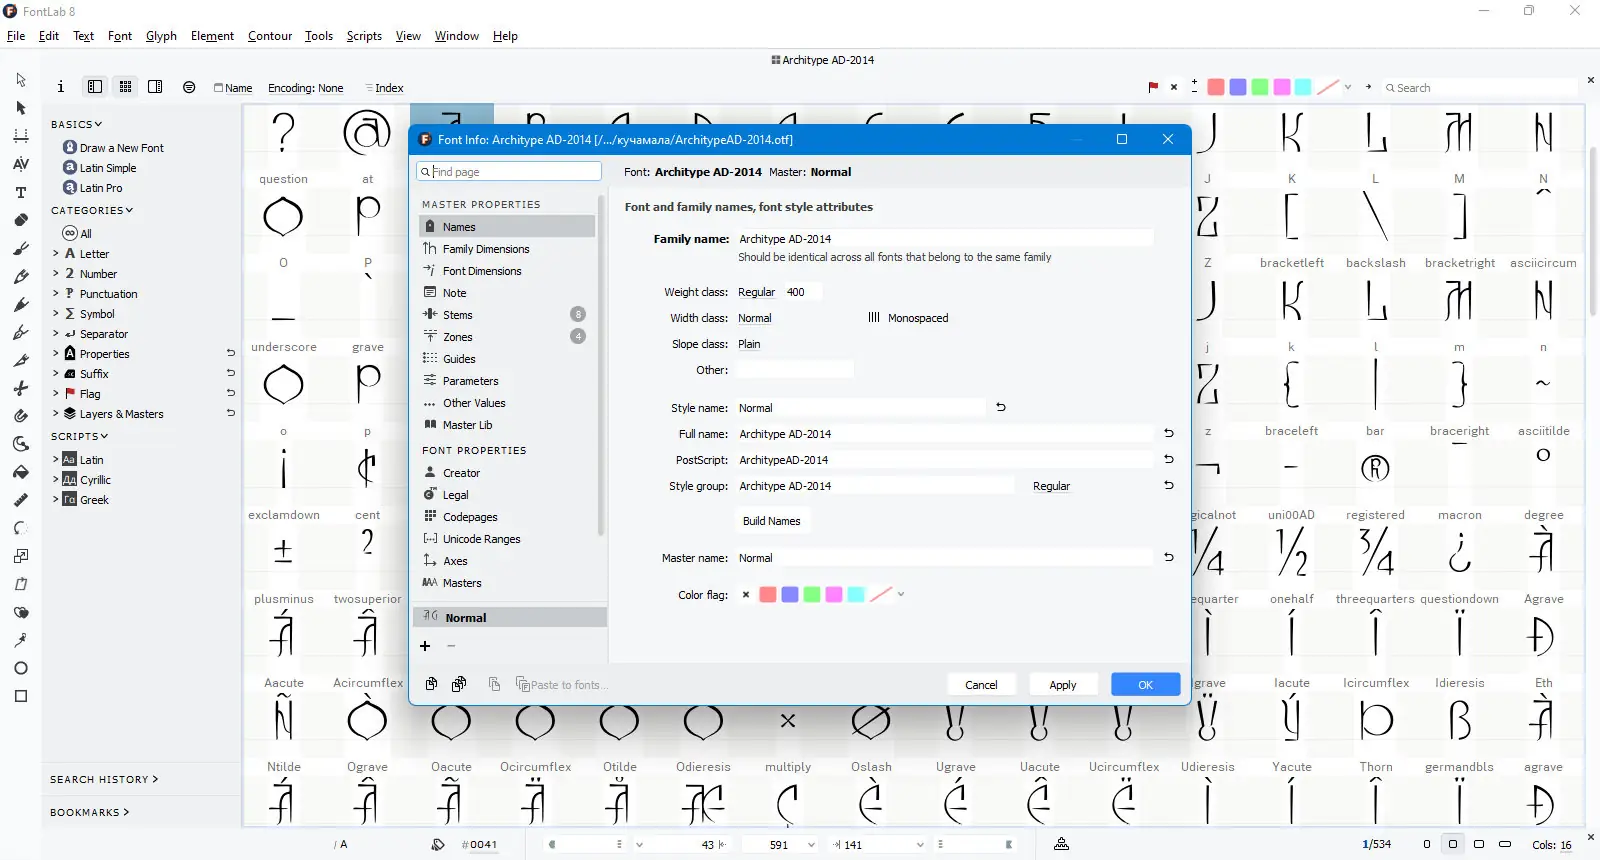The width and height of the screenshot is (1600, 860).
Task: Select the Element (black arrow) tool
Action: click(x=21, y=108)
